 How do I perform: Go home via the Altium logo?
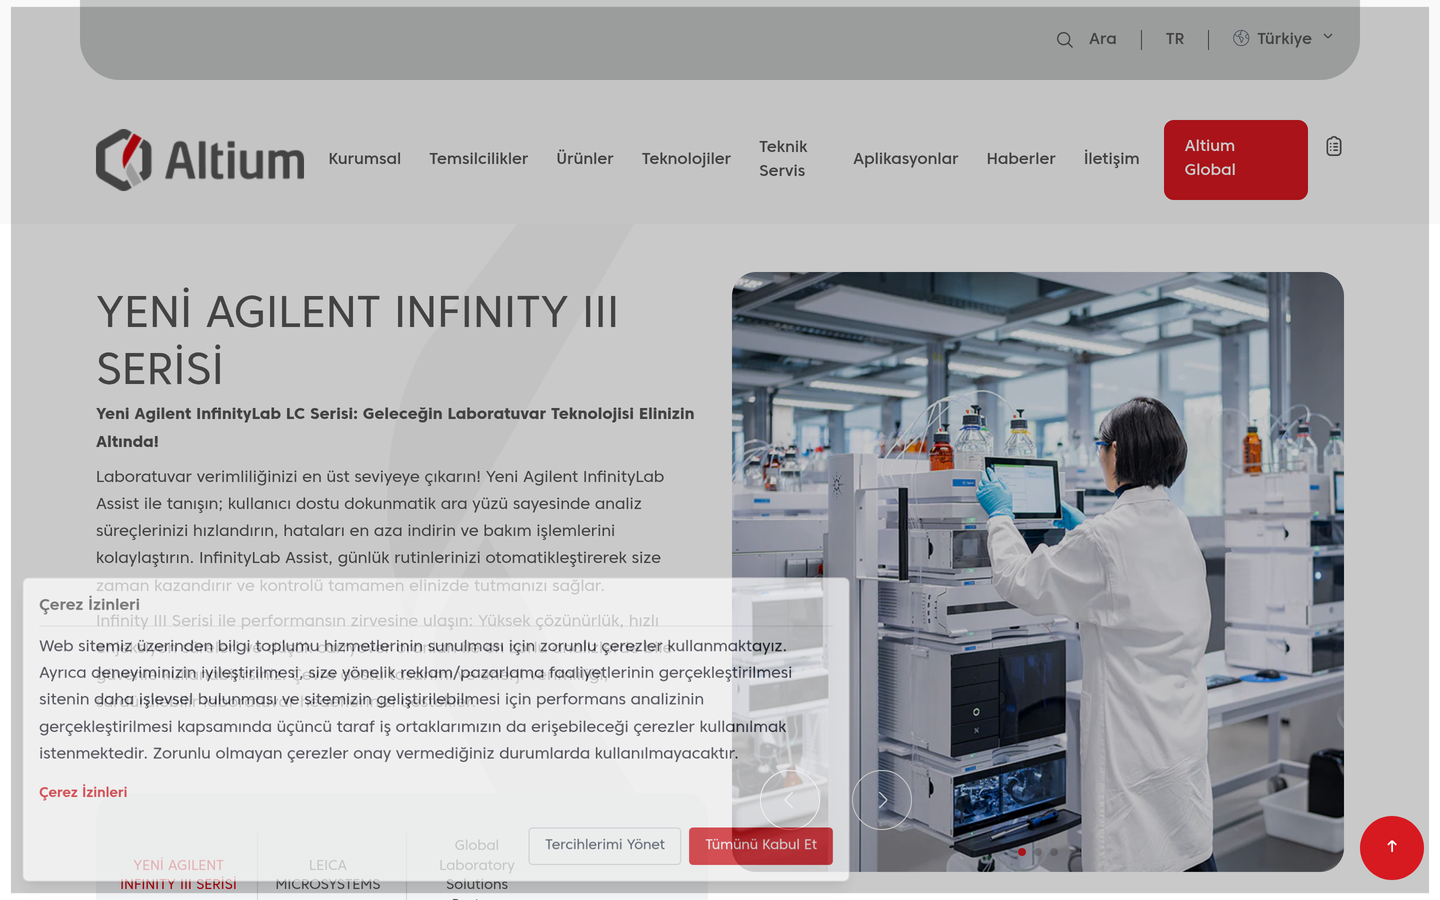point(200,160)
